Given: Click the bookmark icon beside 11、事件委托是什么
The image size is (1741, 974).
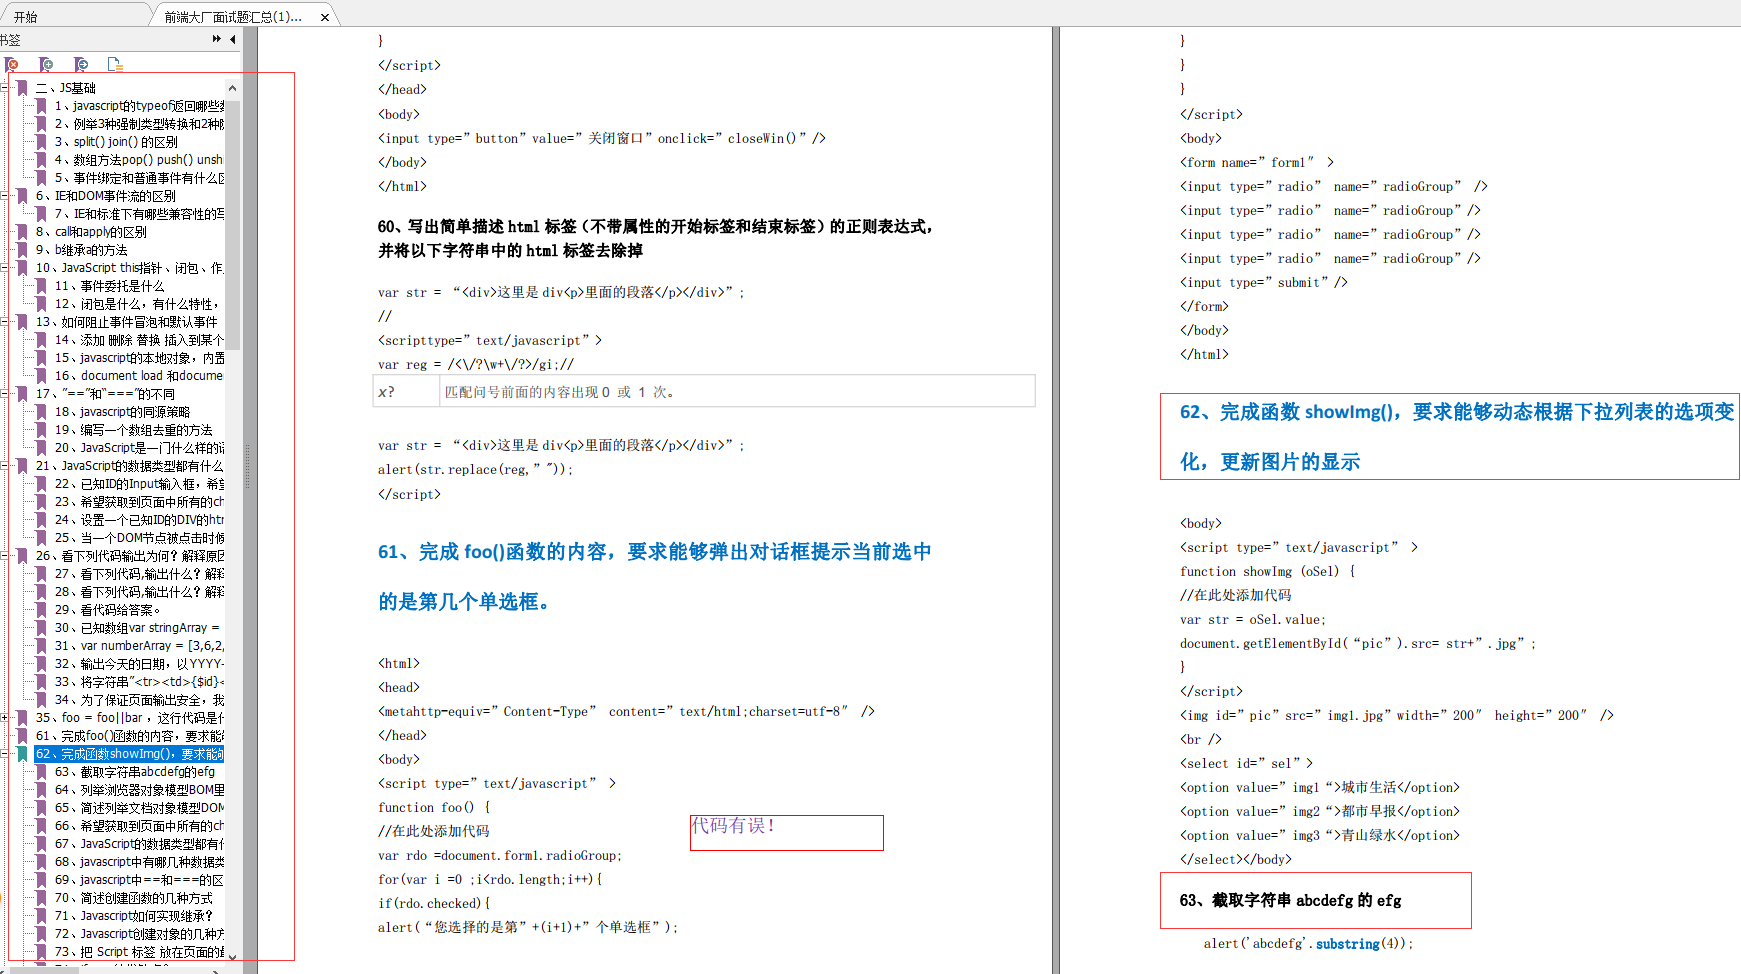Looking at the screenshot, I should tap(41, 286).
